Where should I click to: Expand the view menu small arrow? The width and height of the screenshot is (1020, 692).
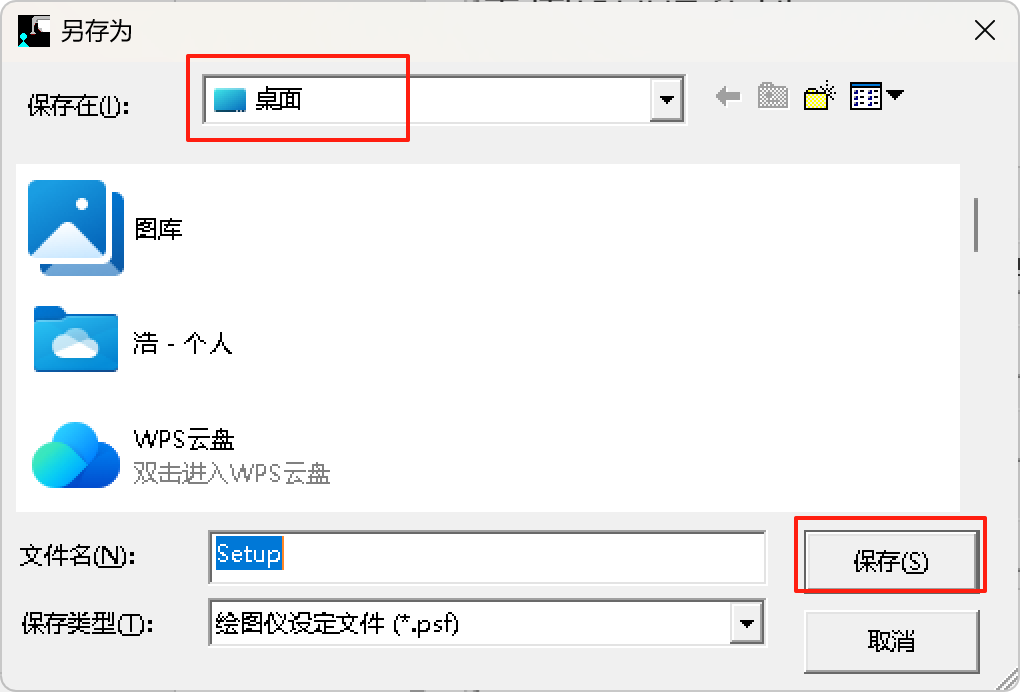895,95
